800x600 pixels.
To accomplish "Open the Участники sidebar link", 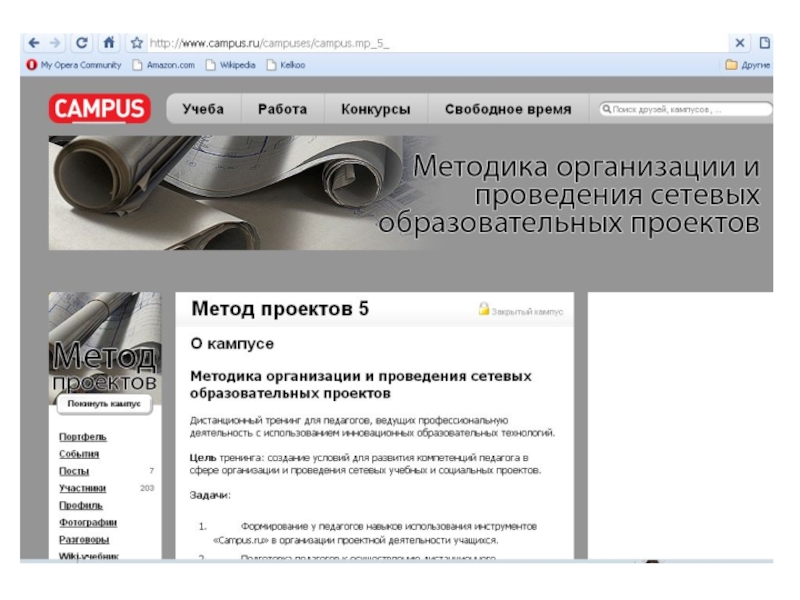I will [82, 488].
